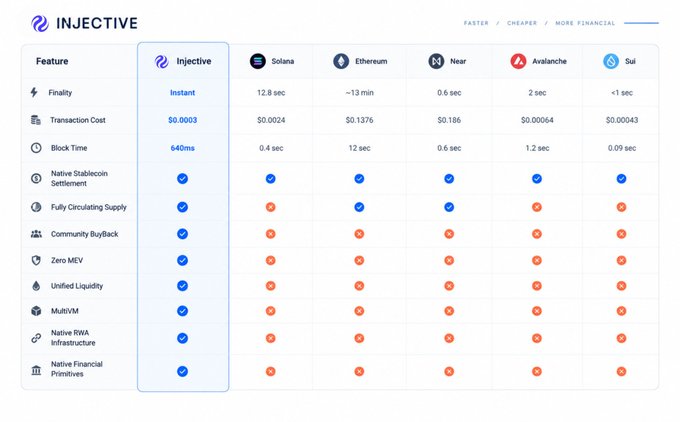Click the Injective column logo icon
The image size is (680, 422).
pos(162,62)
